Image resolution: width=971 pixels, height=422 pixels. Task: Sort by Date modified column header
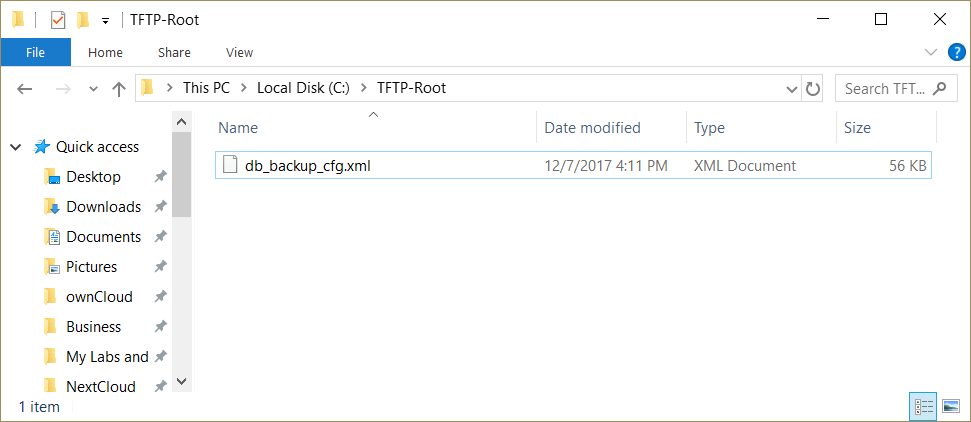592,127
